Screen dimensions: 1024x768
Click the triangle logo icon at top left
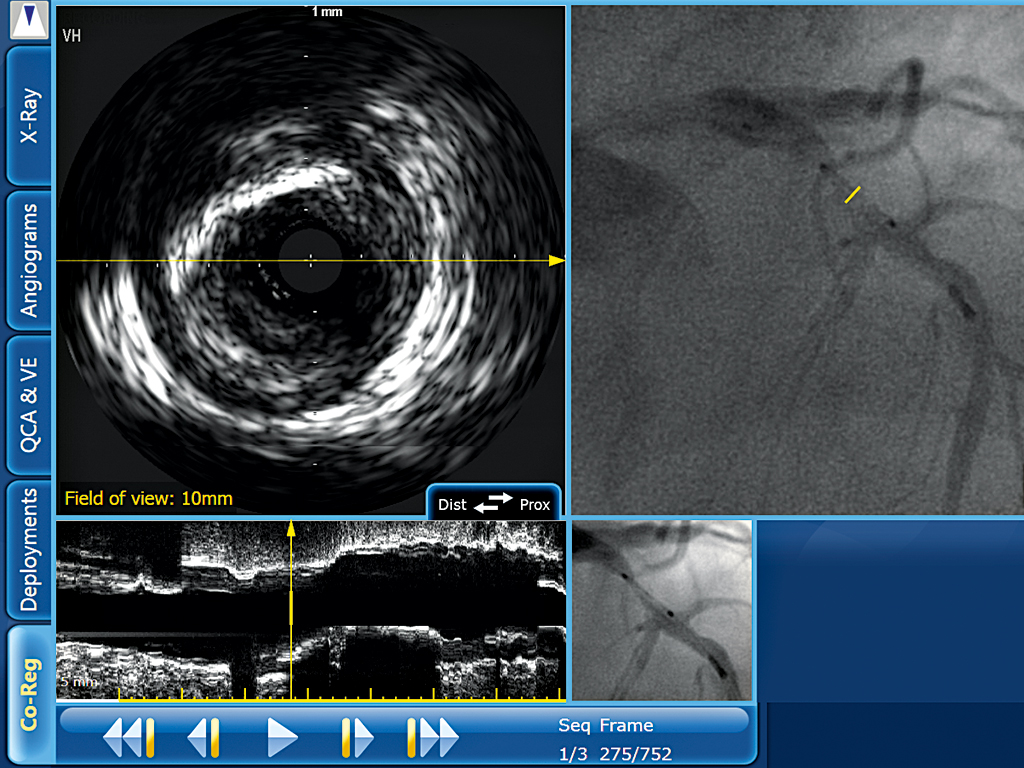coord(29,19)
